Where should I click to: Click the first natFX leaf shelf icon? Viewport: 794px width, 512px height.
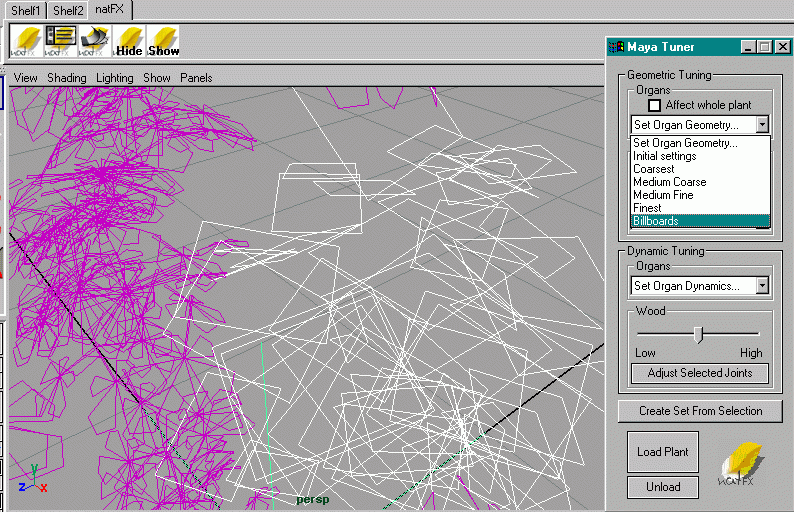click(x=25, y=41)
